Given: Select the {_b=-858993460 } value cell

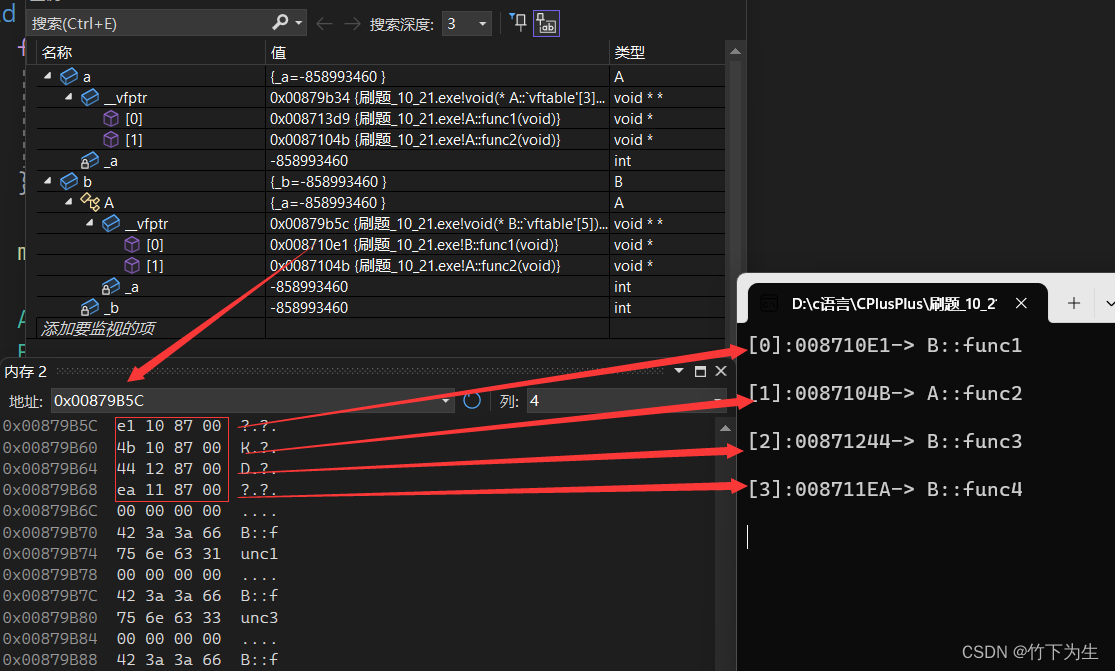Looking at the screenshot, I should click(x=437, y=181).
